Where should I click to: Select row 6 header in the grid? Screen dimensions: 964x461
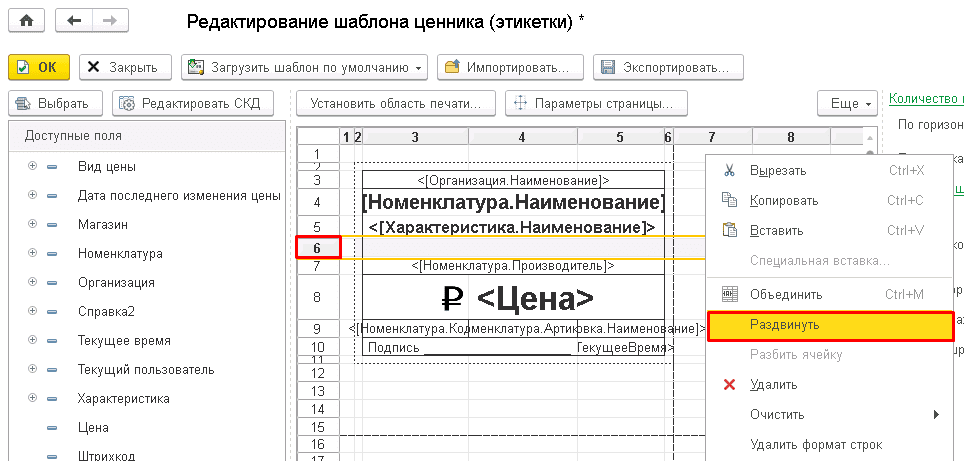pyautogui.click(x=318, y=246)
